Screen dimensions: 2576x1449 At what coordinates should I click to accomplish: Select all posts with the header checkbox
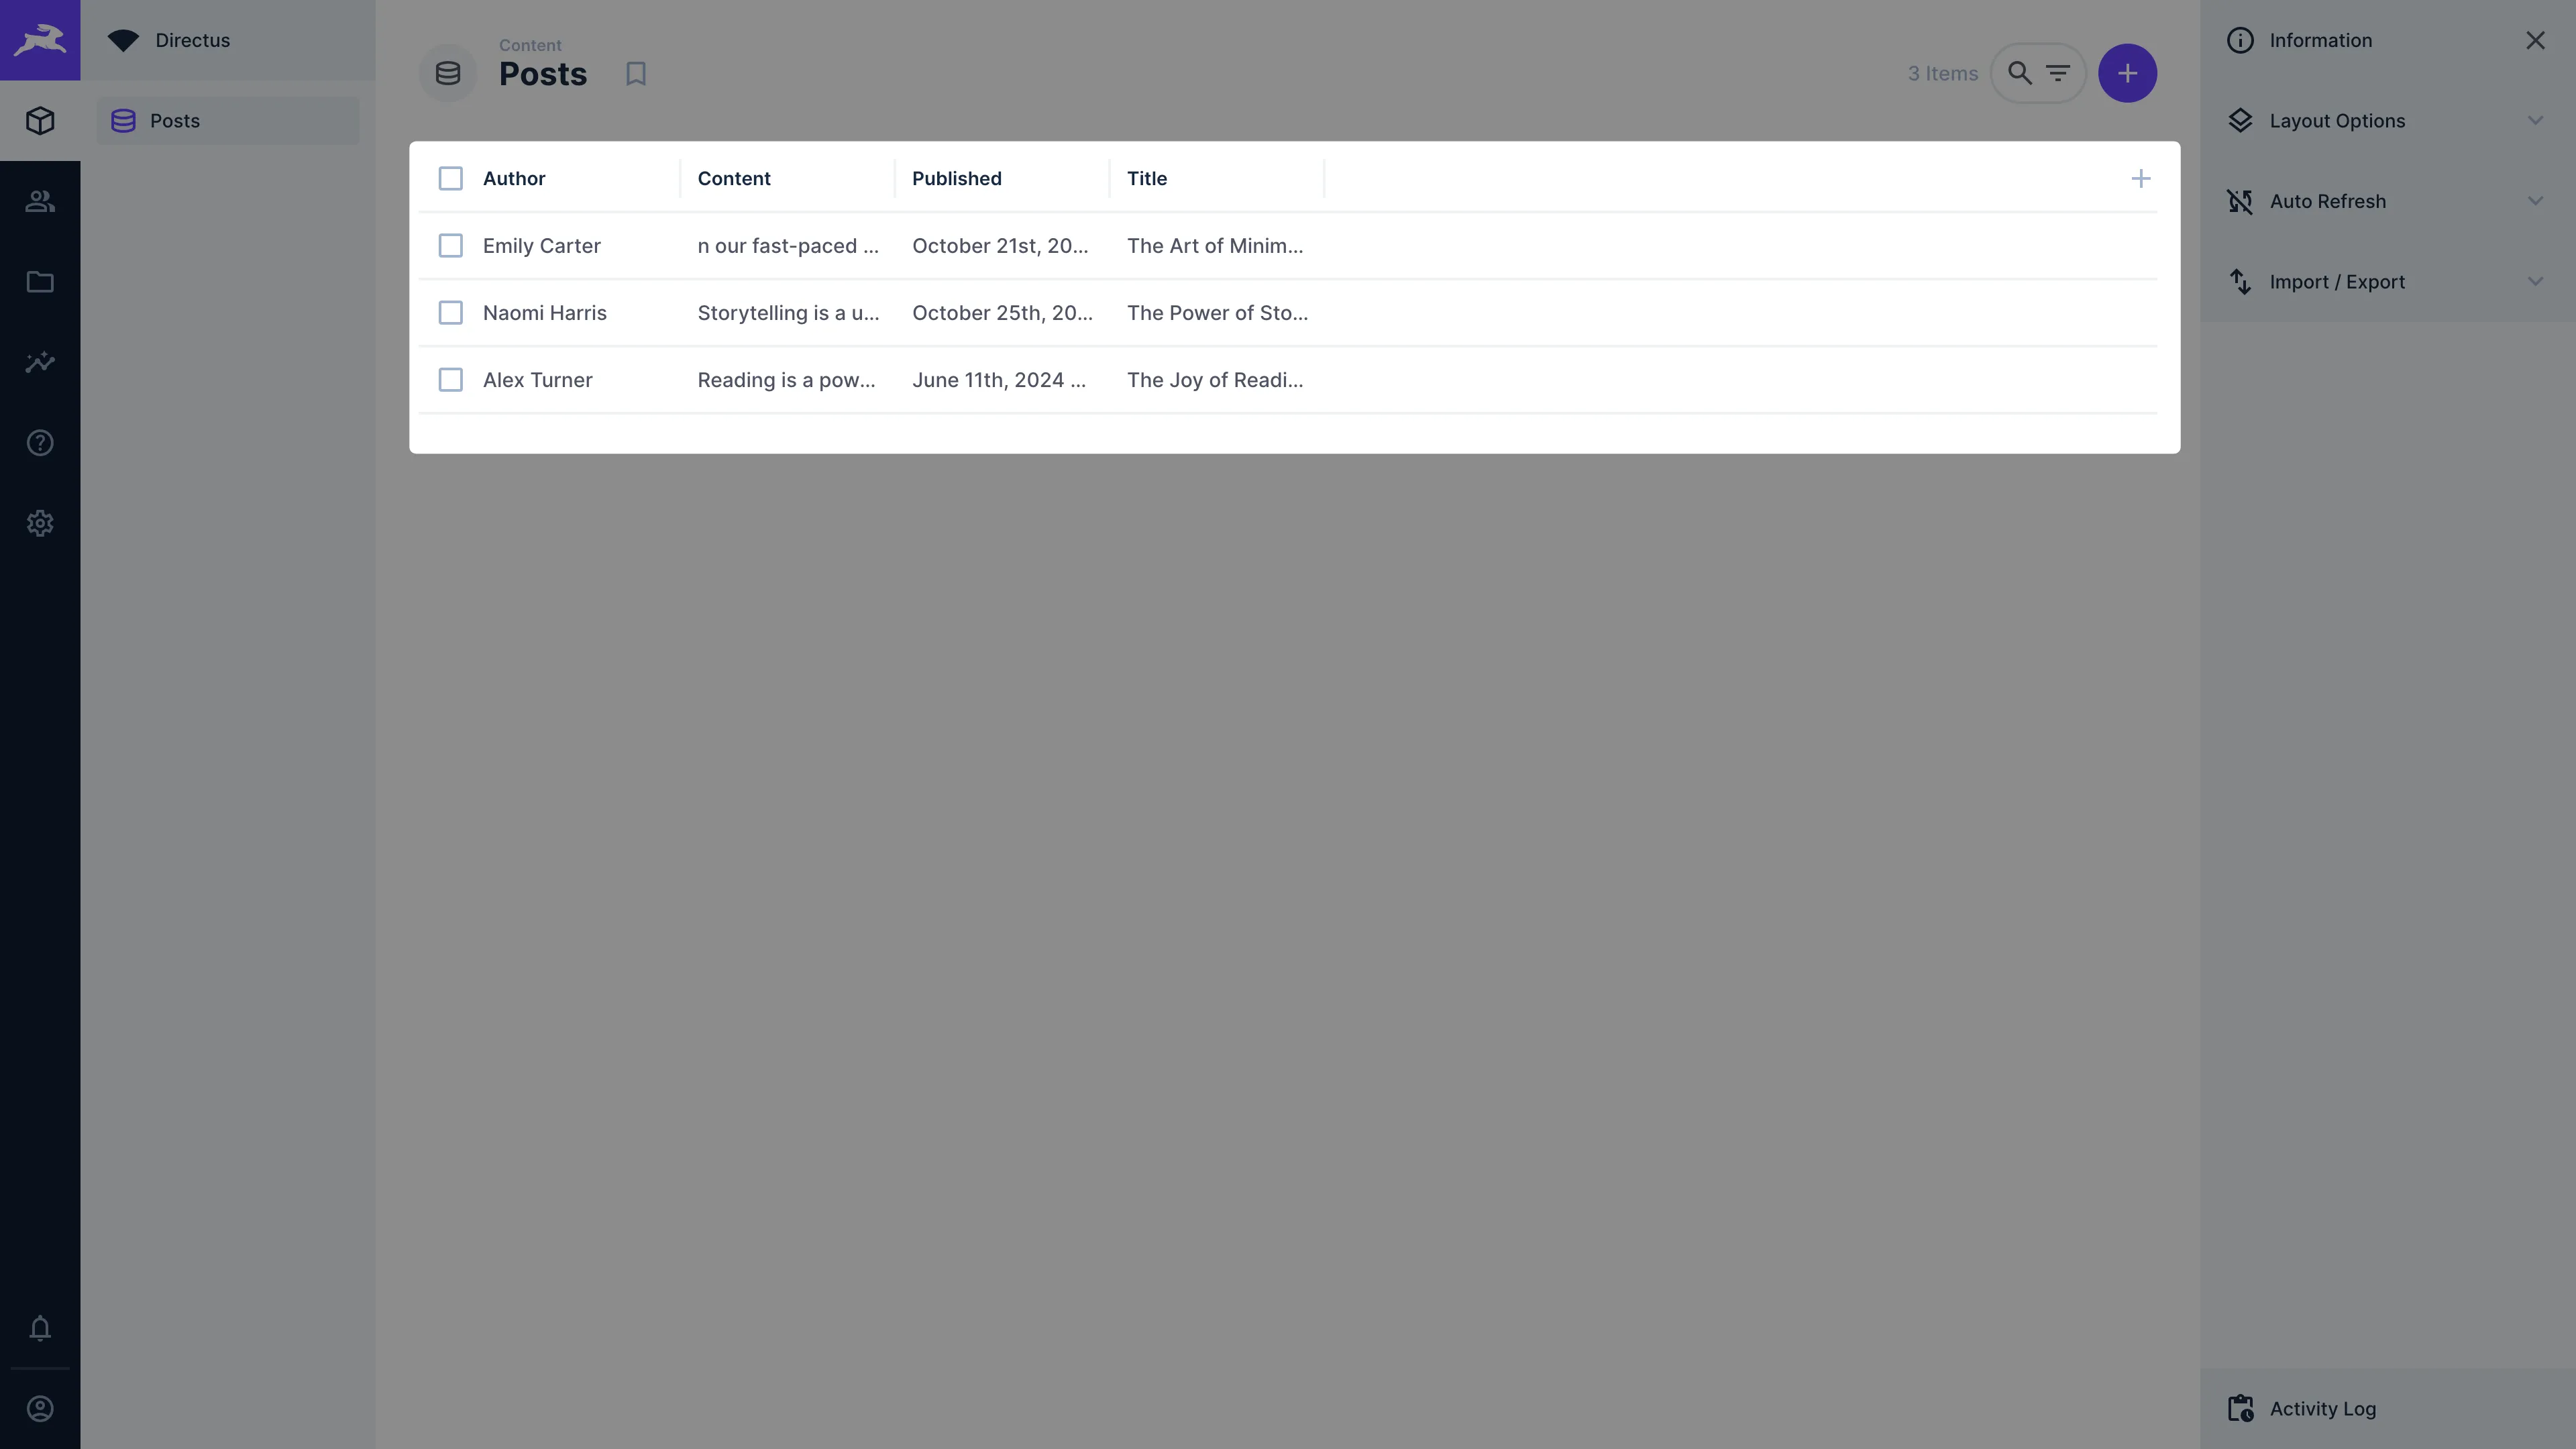click(x=450, y=178)
